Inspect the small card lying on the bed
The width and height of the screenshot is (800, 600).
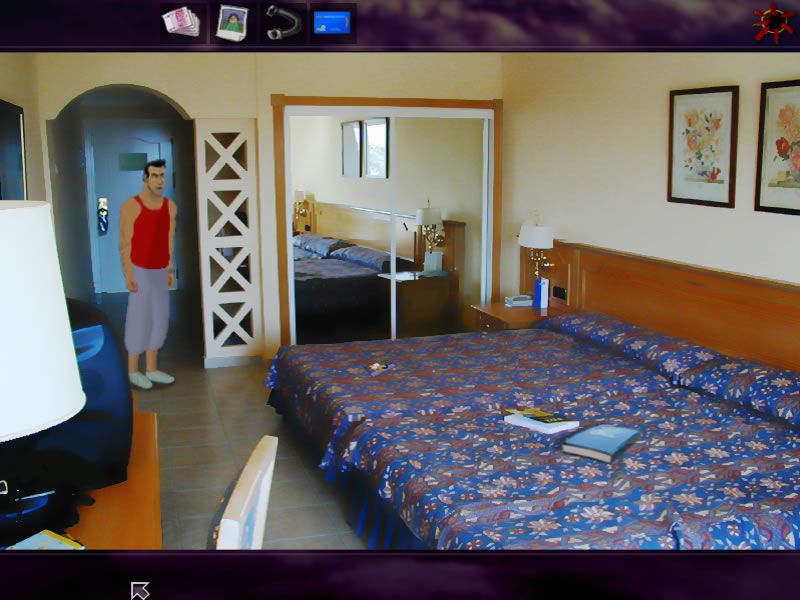click(x=381, y=367)
